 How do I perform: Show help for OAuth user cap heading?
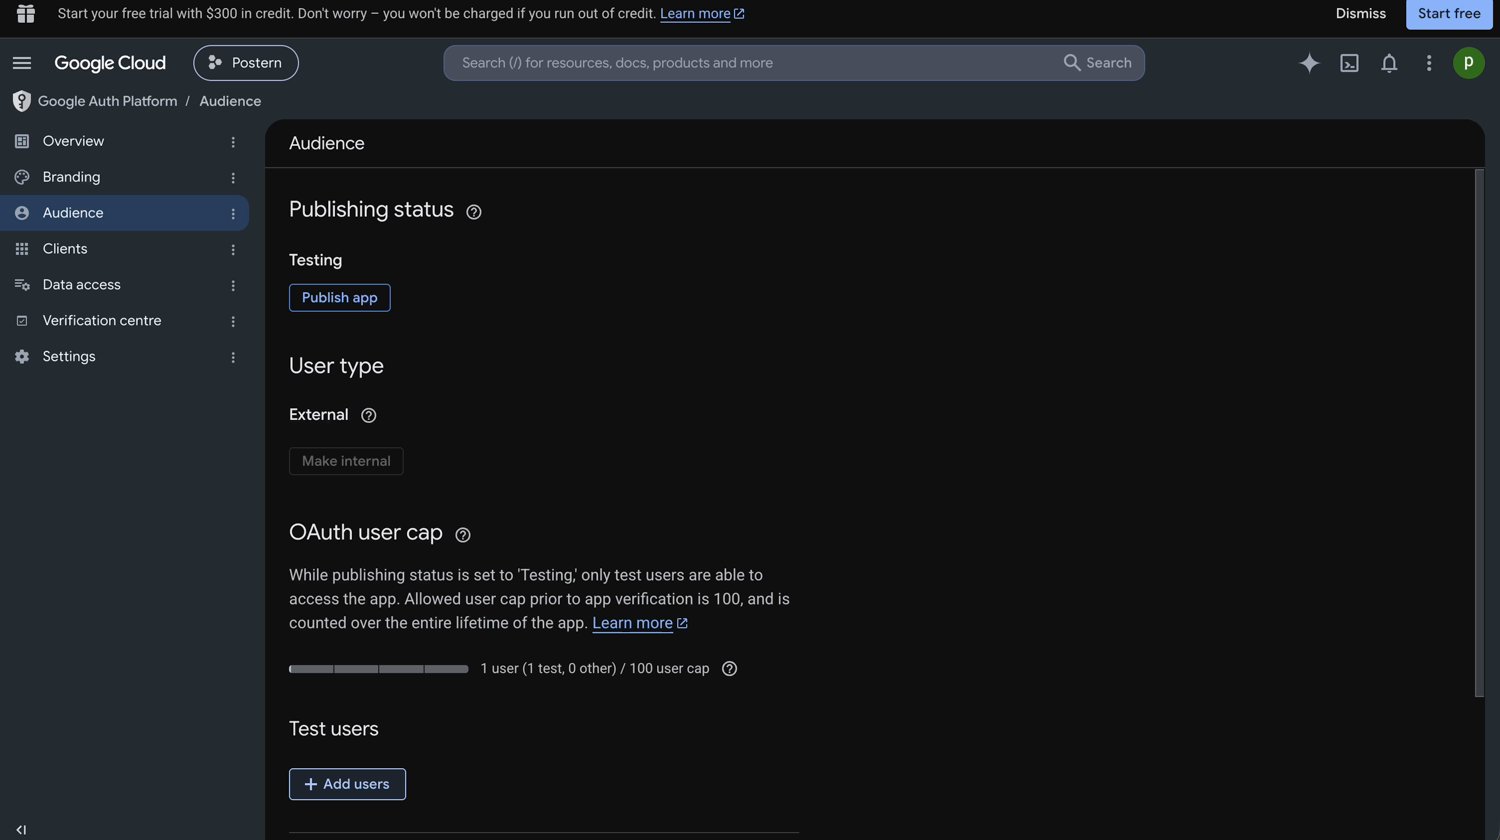[x=463, y=535]
